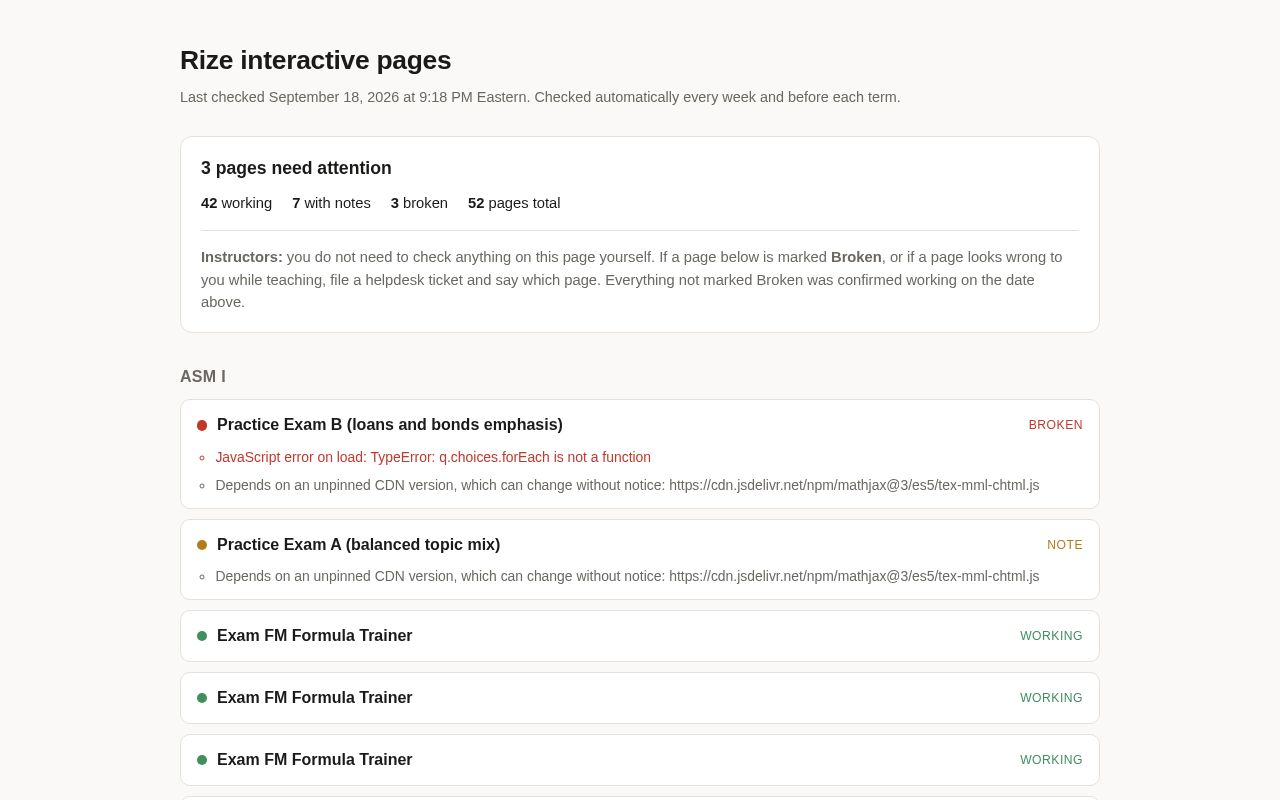Click the unpinned CDN note under Practice Exam A
The height and width of the screenshot is (800, 1280).
[x=627, y=576]
